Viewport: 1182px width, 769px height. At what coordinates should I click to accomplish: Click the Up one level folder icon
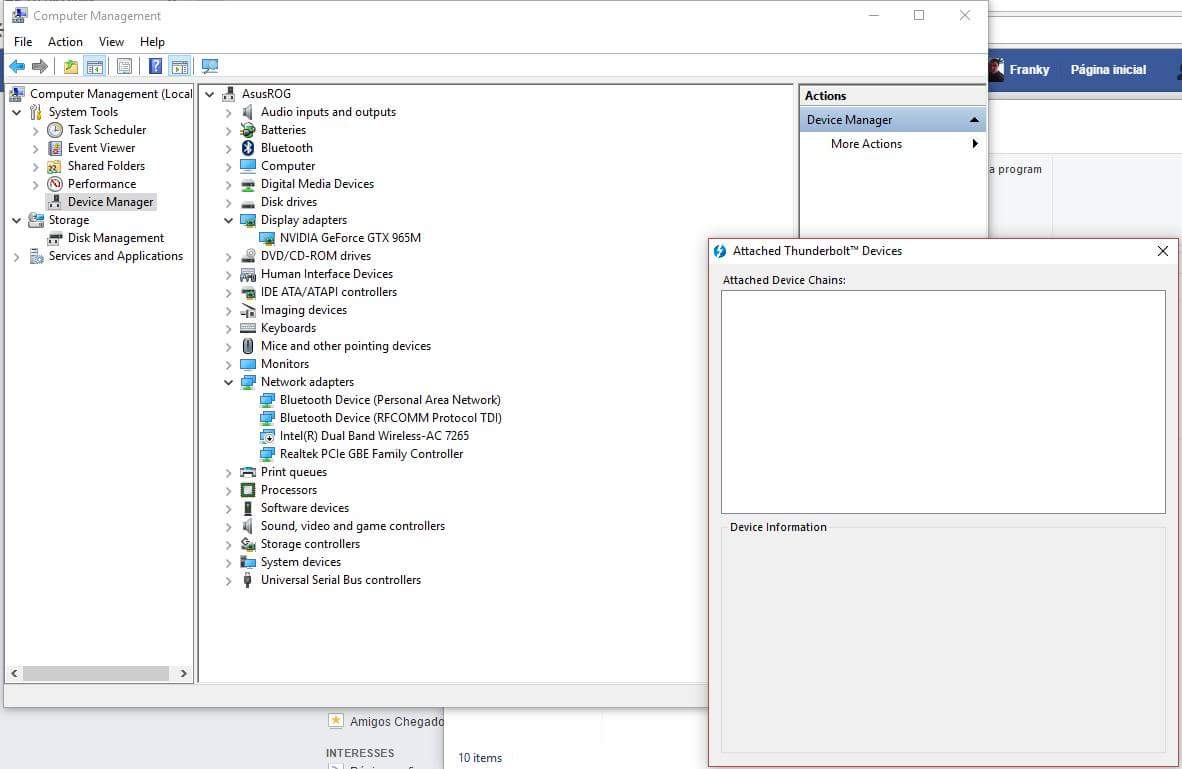tap(71, 66)
